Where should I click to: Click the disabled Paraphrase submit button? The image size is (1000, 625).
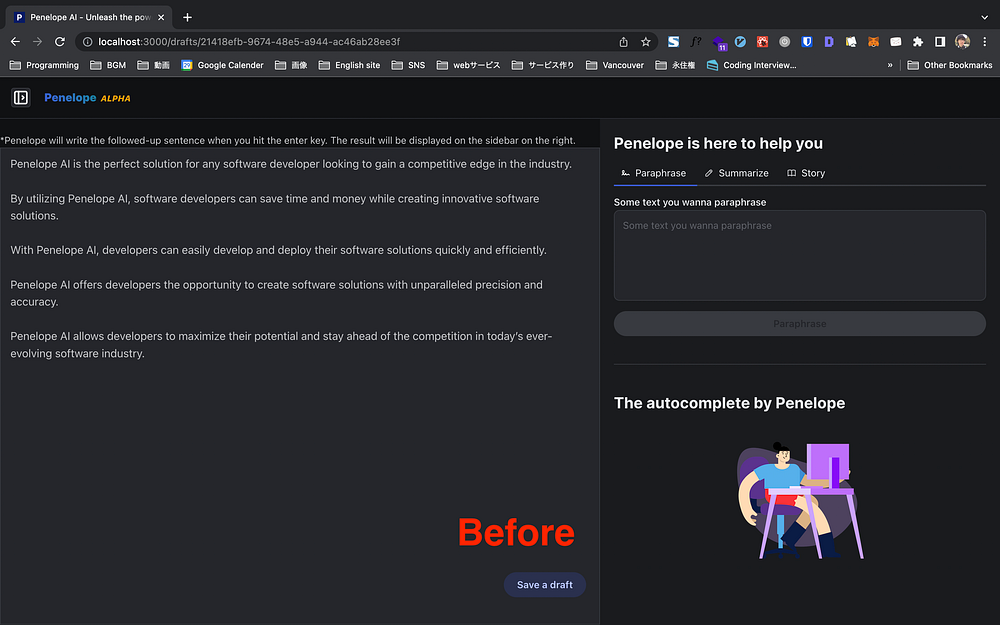coord(800,323)
